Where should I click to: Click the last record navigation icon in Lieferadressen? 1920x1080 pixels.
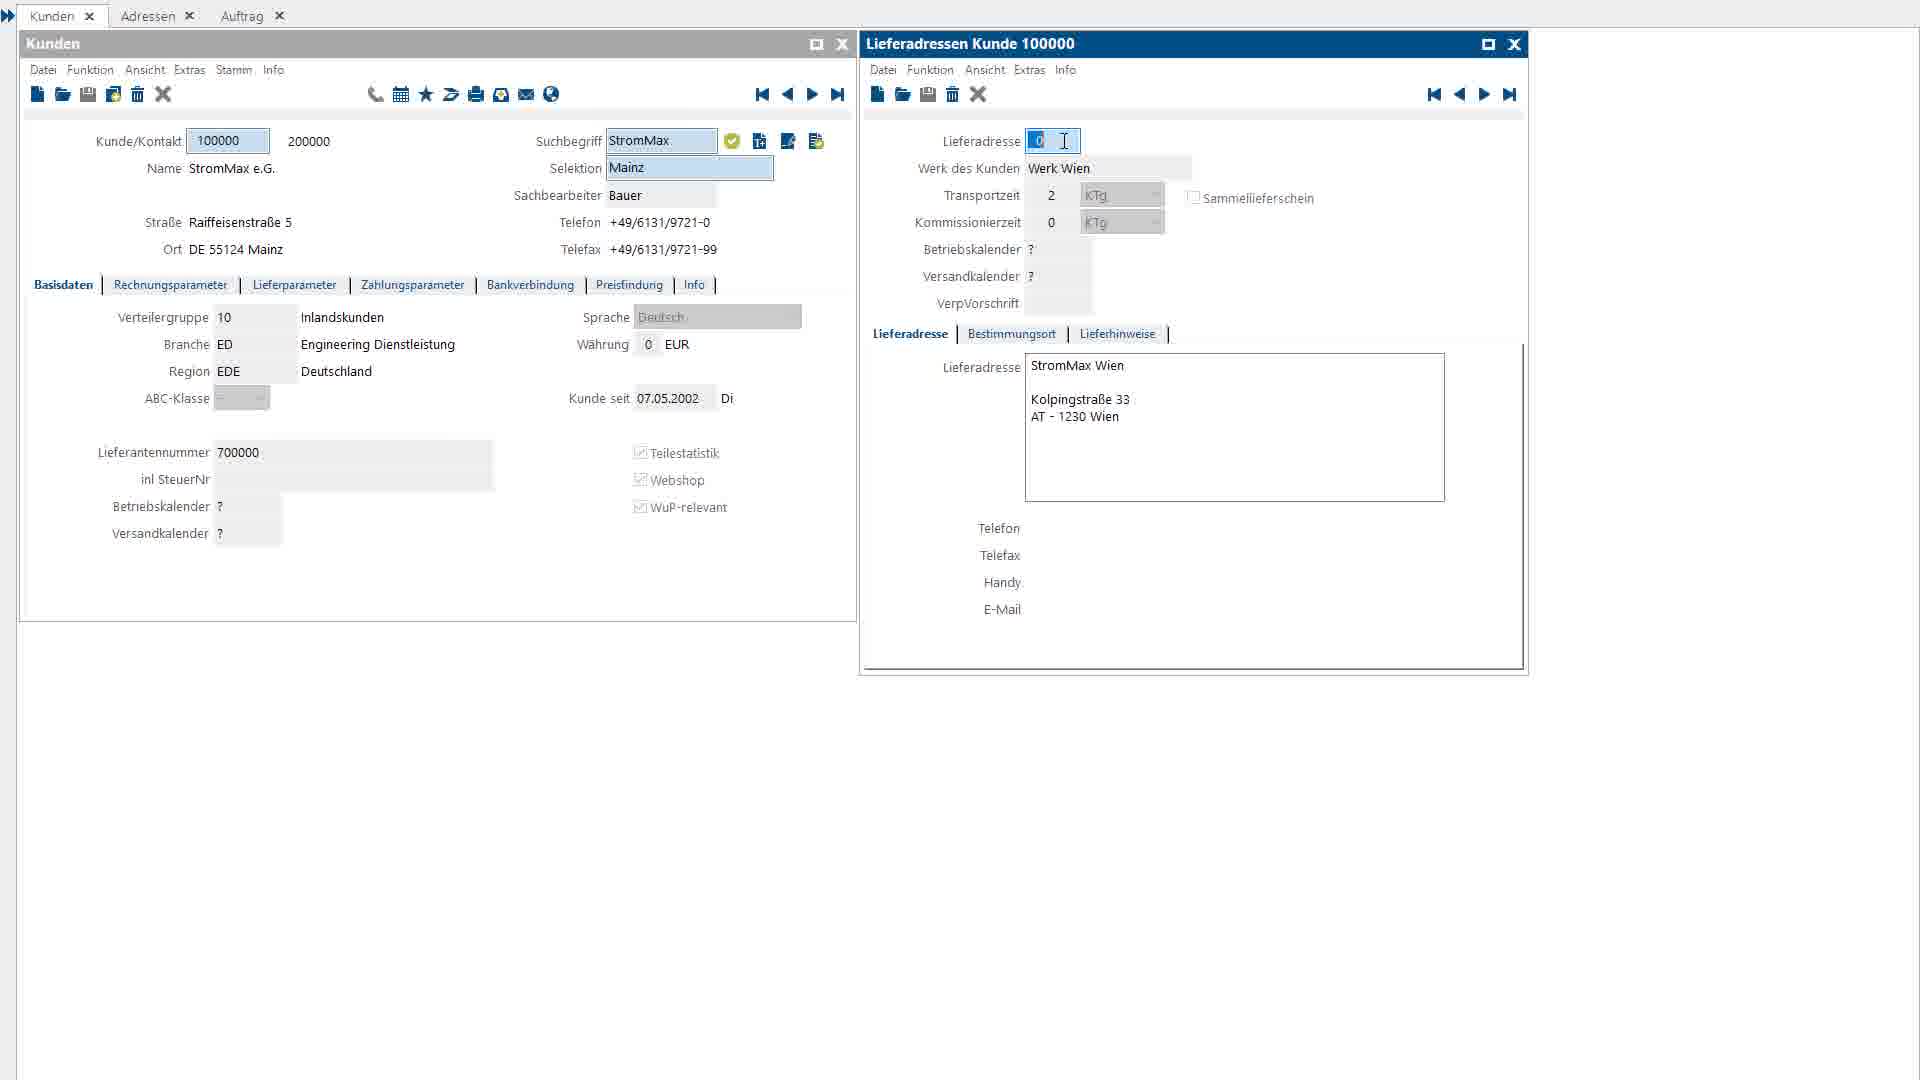coord(1509,94)
